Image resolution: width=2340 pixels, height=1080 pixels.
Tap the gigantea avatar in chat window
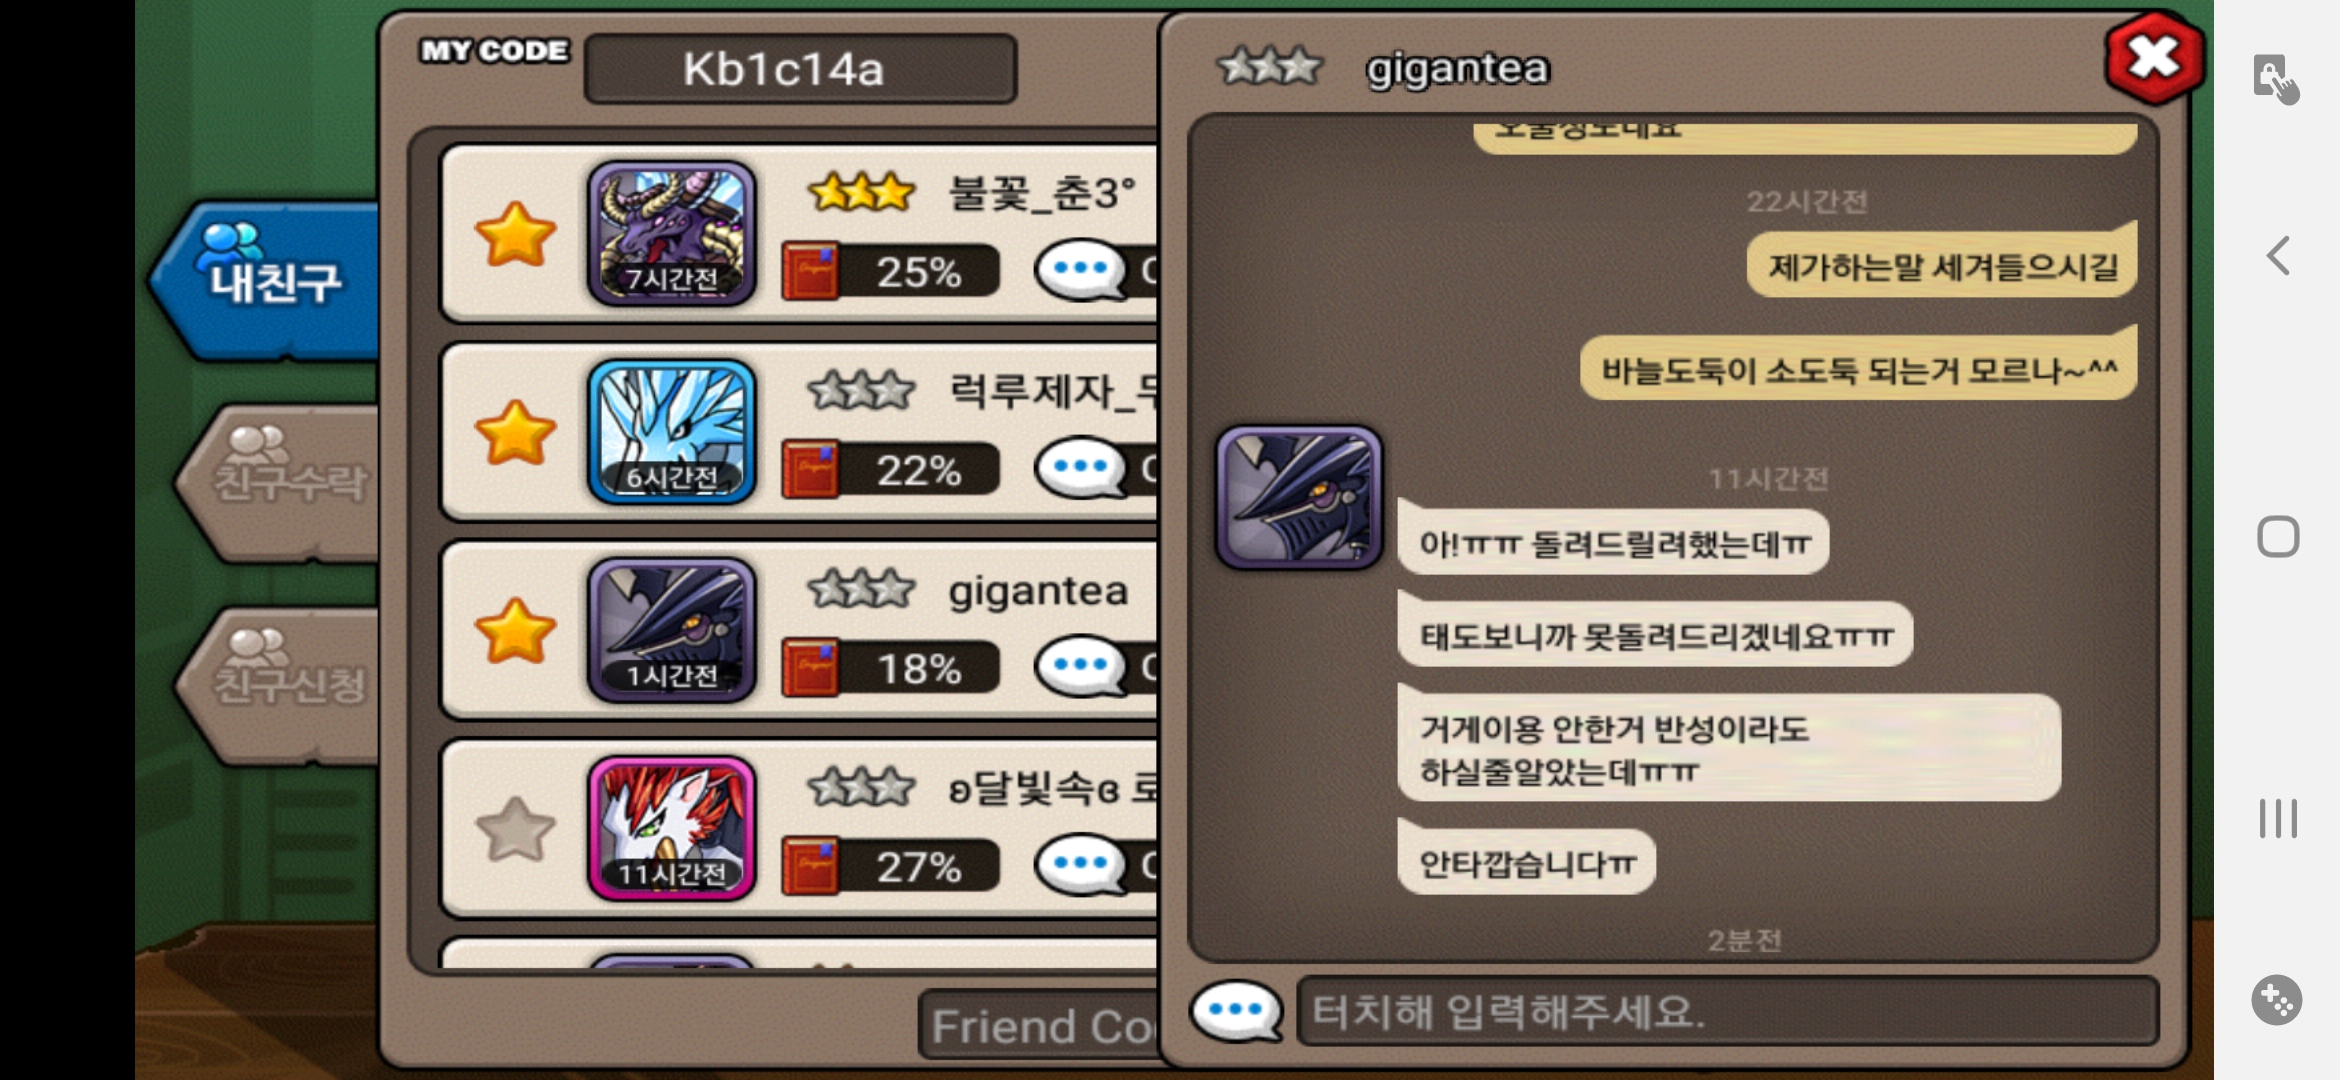click(1299, 497)
